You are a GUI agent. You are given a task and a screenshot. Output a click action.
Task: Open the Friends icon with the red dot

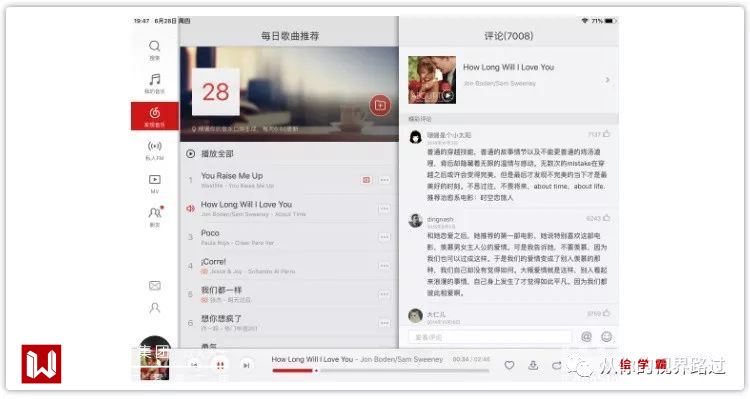click(155, 212)
